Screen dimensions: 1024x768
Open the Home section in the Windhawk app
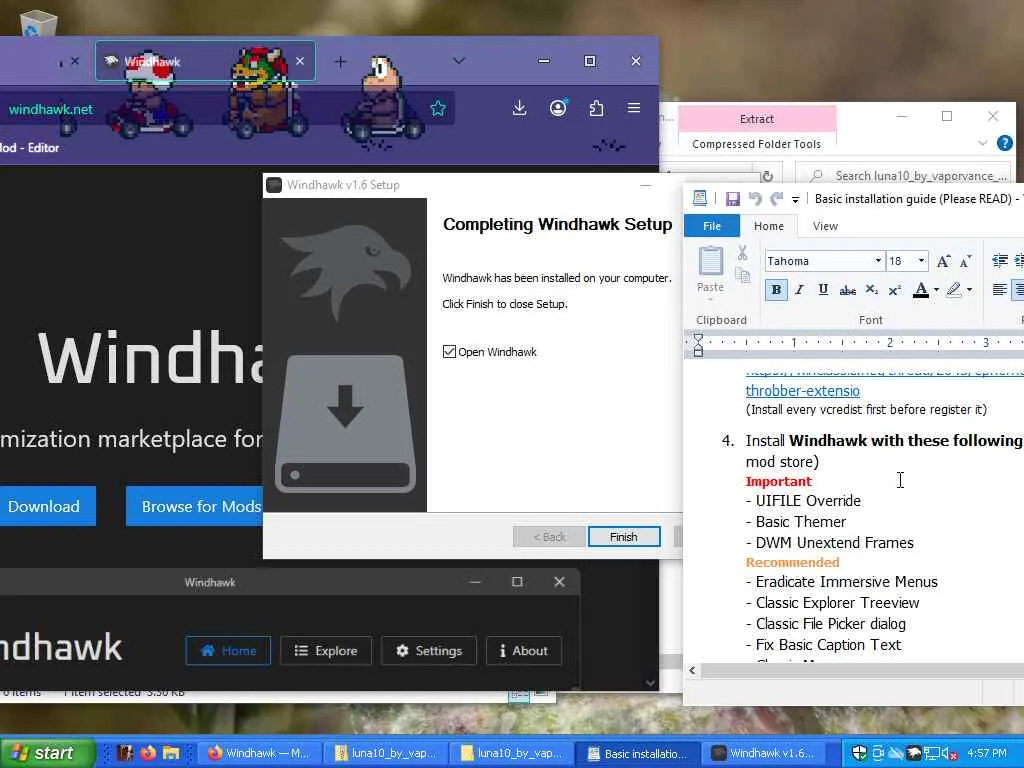pos(228,650)
